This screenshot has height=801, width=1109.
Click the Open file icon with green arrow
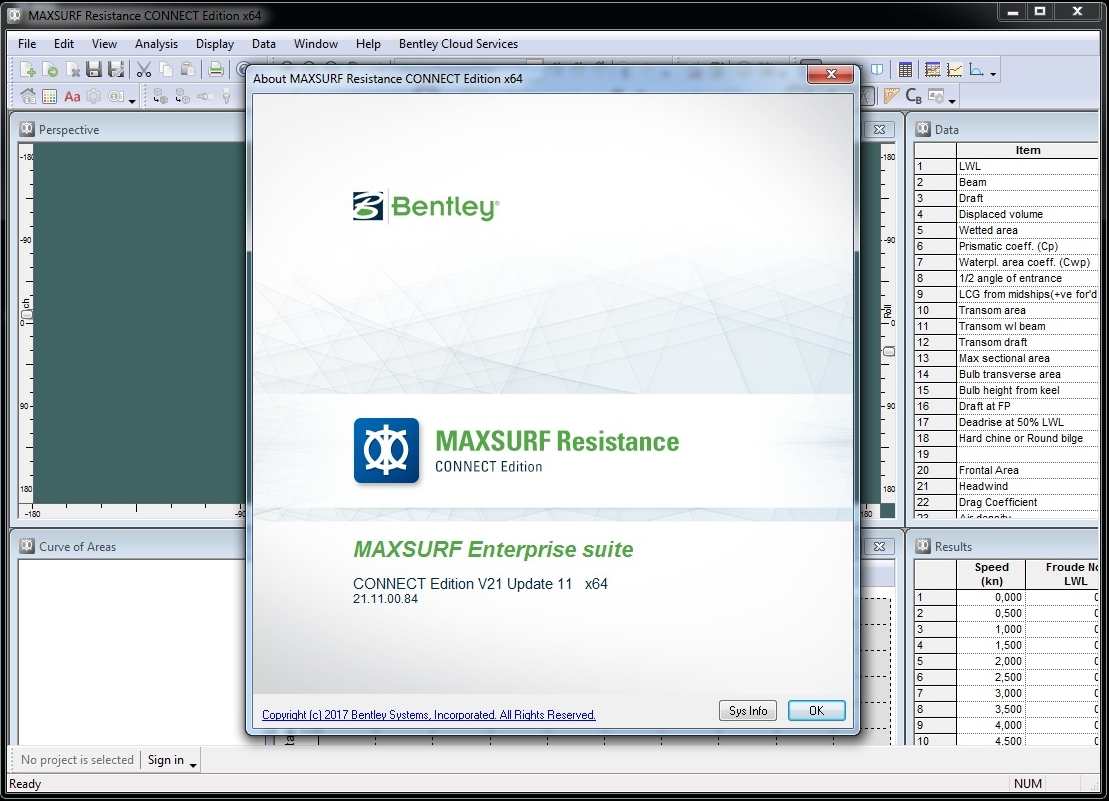coord(50,69)
